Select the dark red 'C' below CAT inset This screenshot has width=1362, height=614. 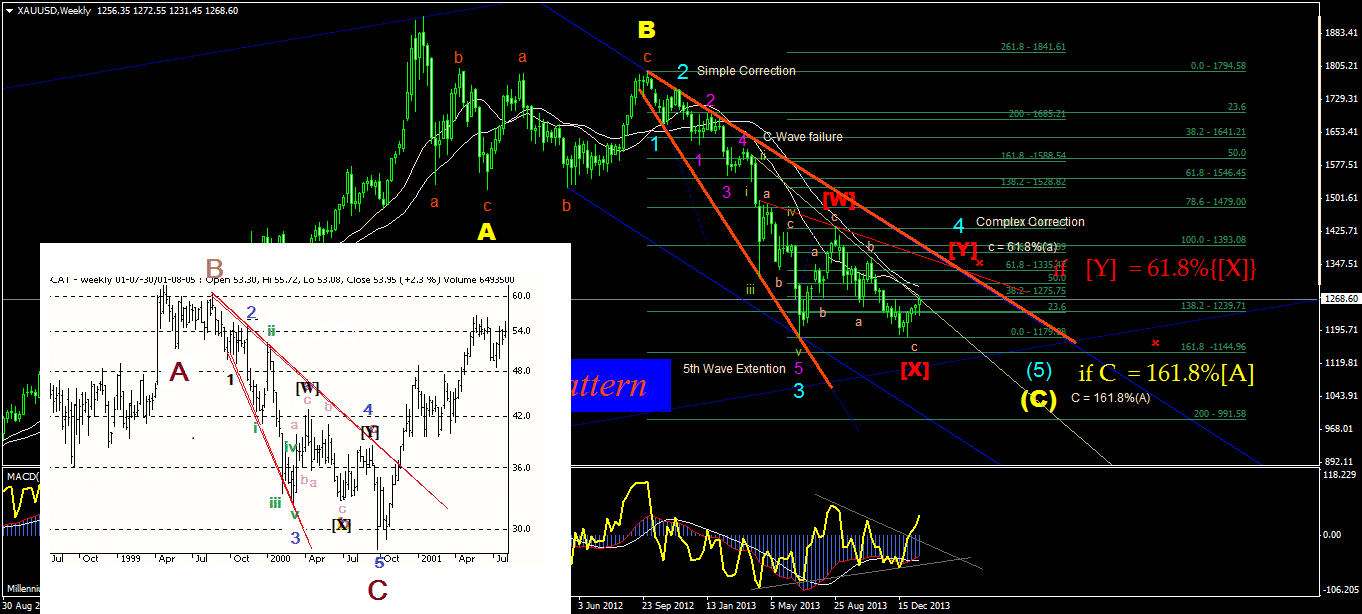pyautogui.click(x=377, y=591)
